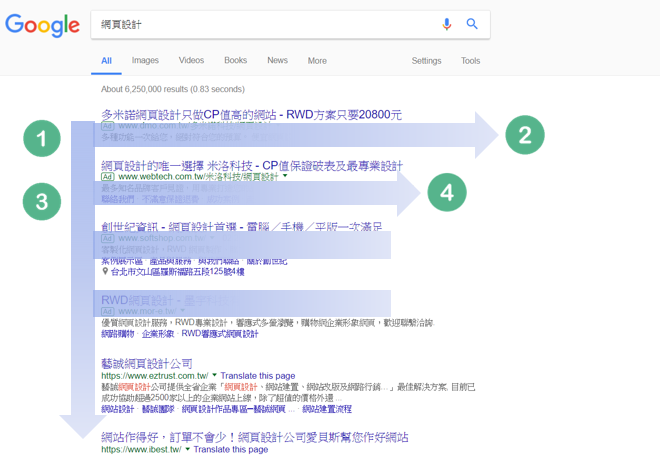This screenshot has height=459, width=660.
Task: Click the green circle numbered 4
Action: click(x=447, y=193)
